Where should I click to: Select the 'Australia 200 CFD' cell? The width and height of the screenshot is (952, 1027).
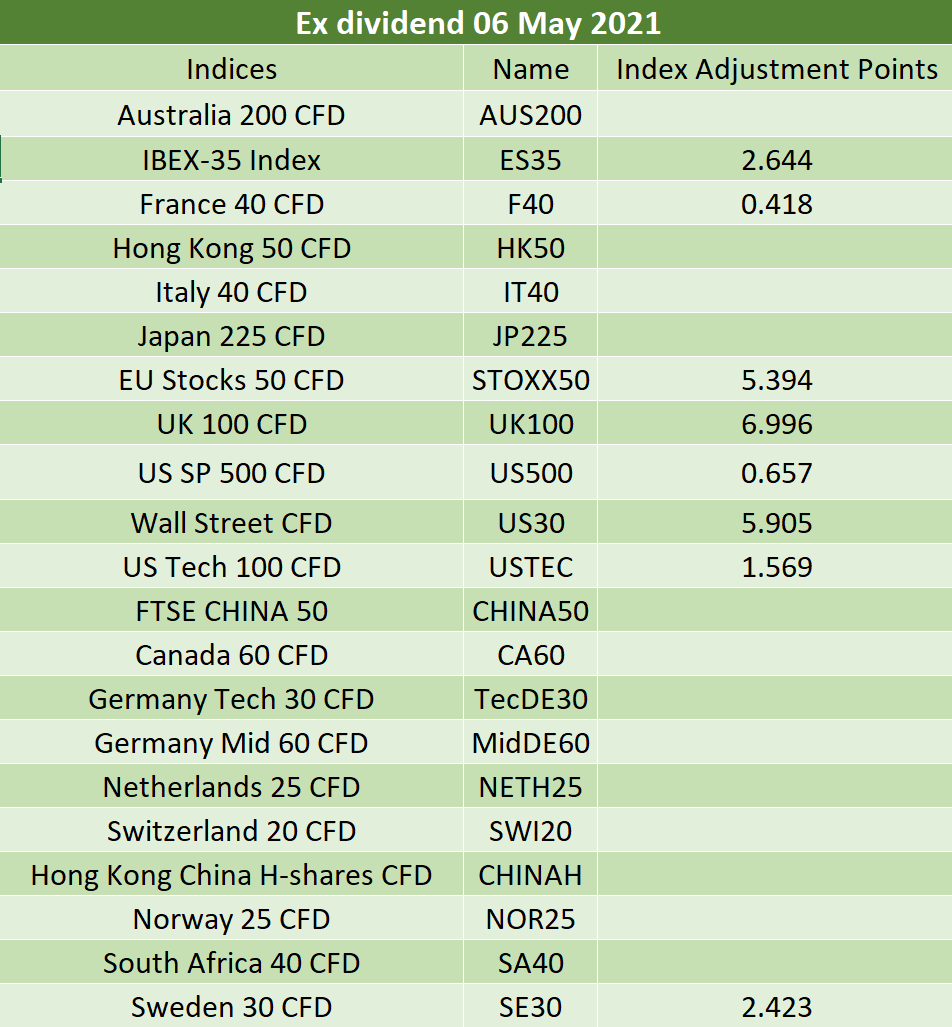tap(231, 114)
